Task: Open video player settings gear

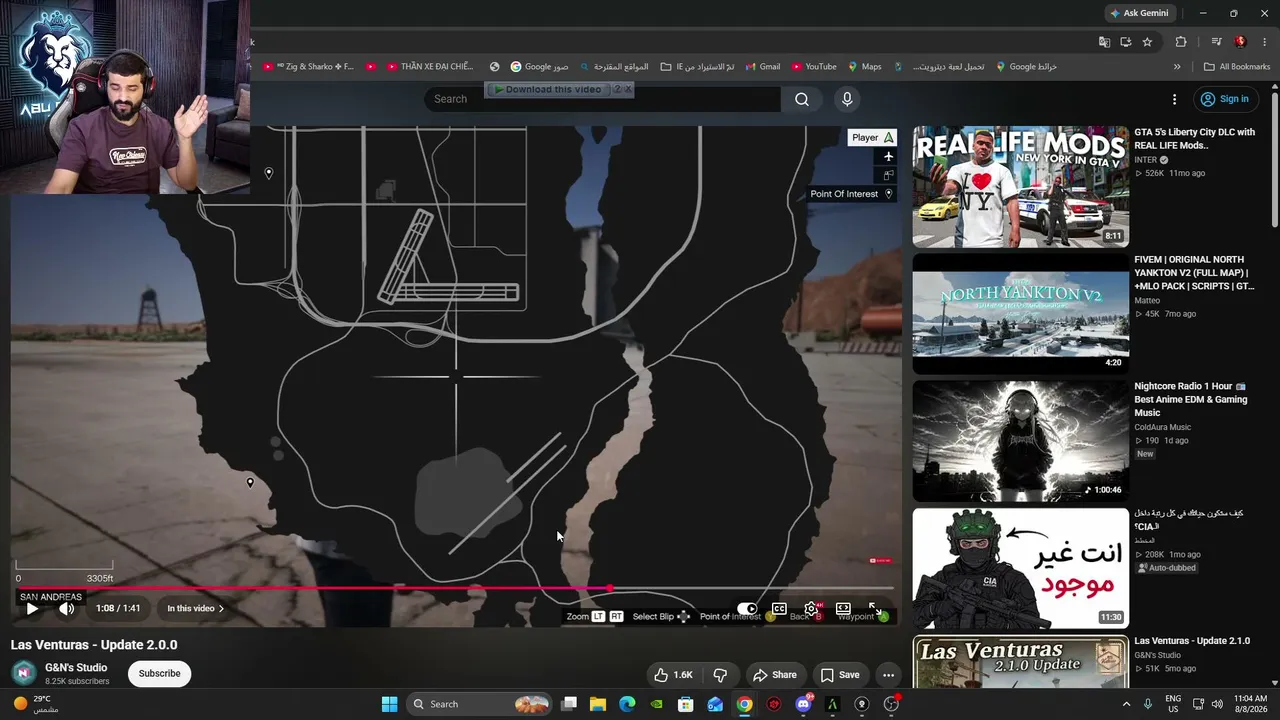Action: click(x=811, y=608)
